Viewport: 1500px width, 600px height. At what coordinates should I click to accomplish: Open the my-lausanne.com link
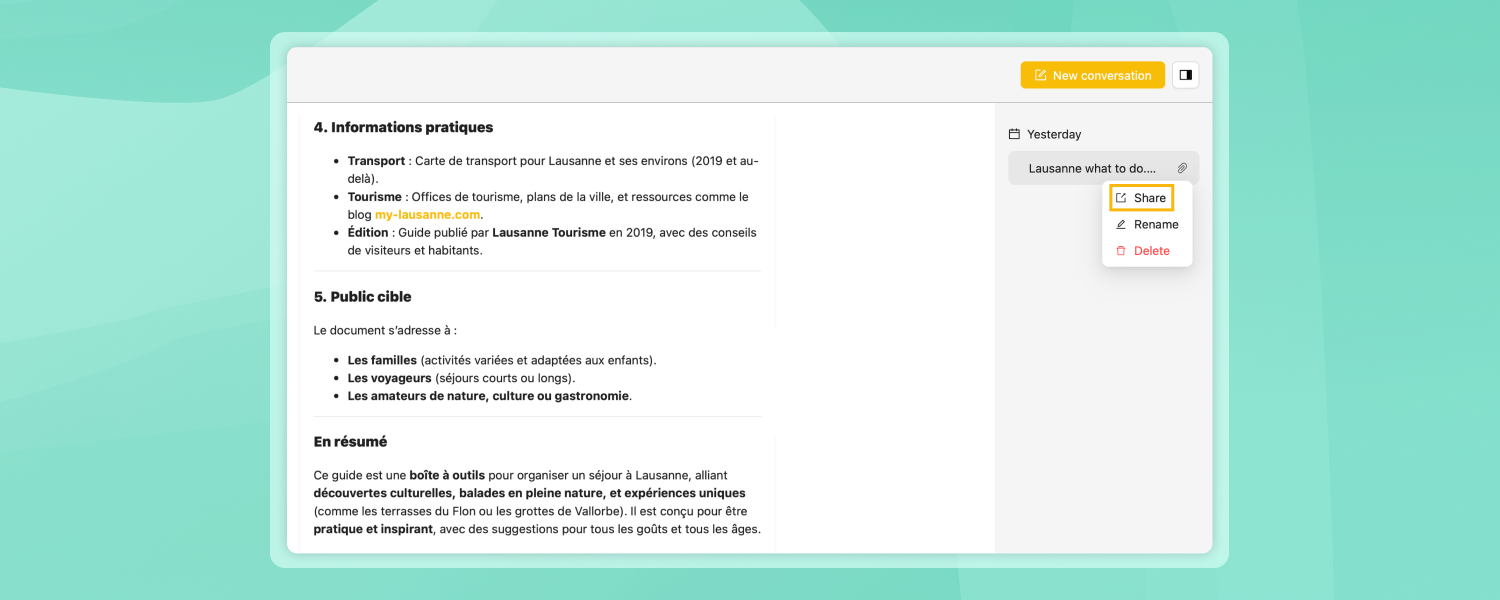pos(427,215)
